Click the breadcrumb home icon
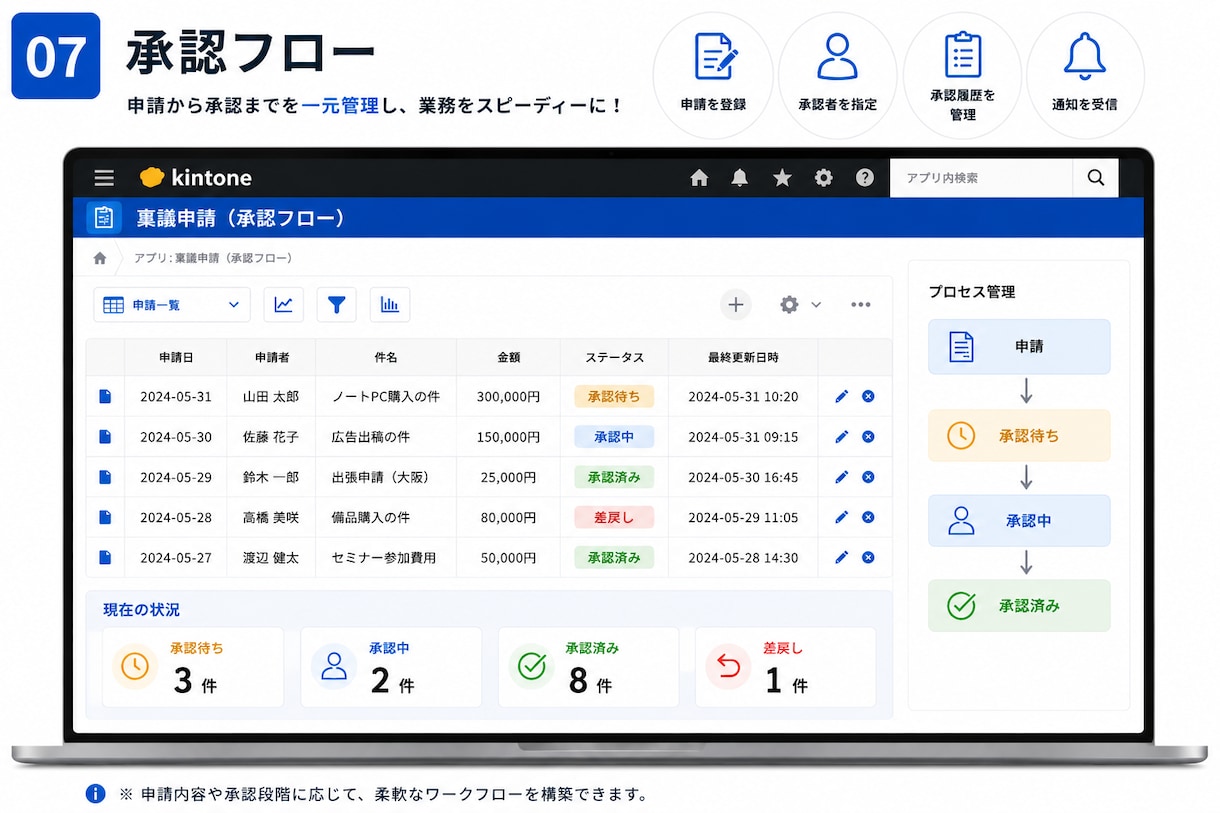This screenshot has height=813, width=1220. pos(100,258)
